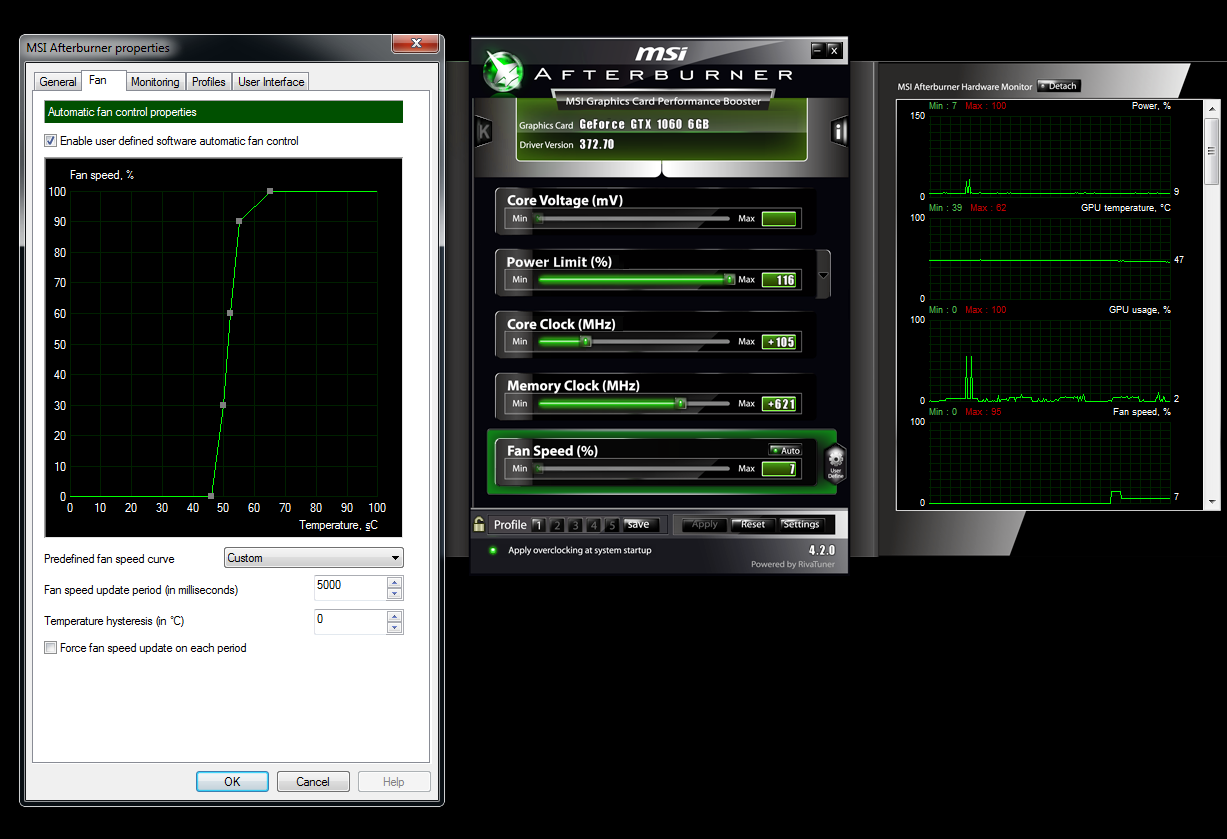Toggle the Fan Speed Auto button
Image resolution: width=1227 pixels, height=839 pixels.
(x=785, y=450)
